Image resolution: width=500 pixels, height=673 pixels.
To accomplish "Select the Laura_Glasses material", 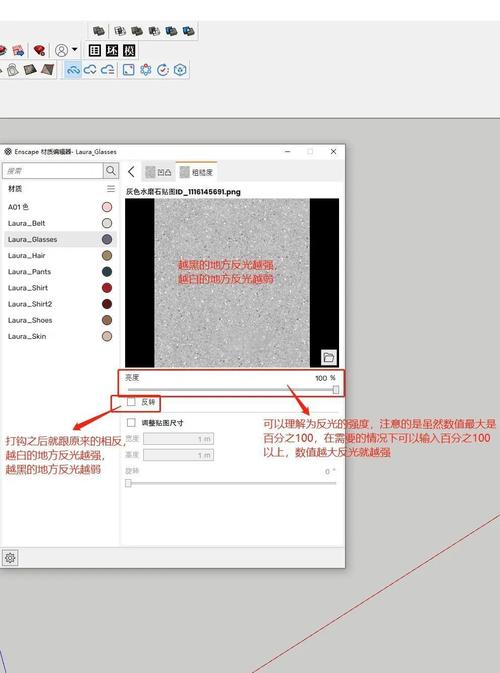I will pyautogui.click(x=60, y=239).
